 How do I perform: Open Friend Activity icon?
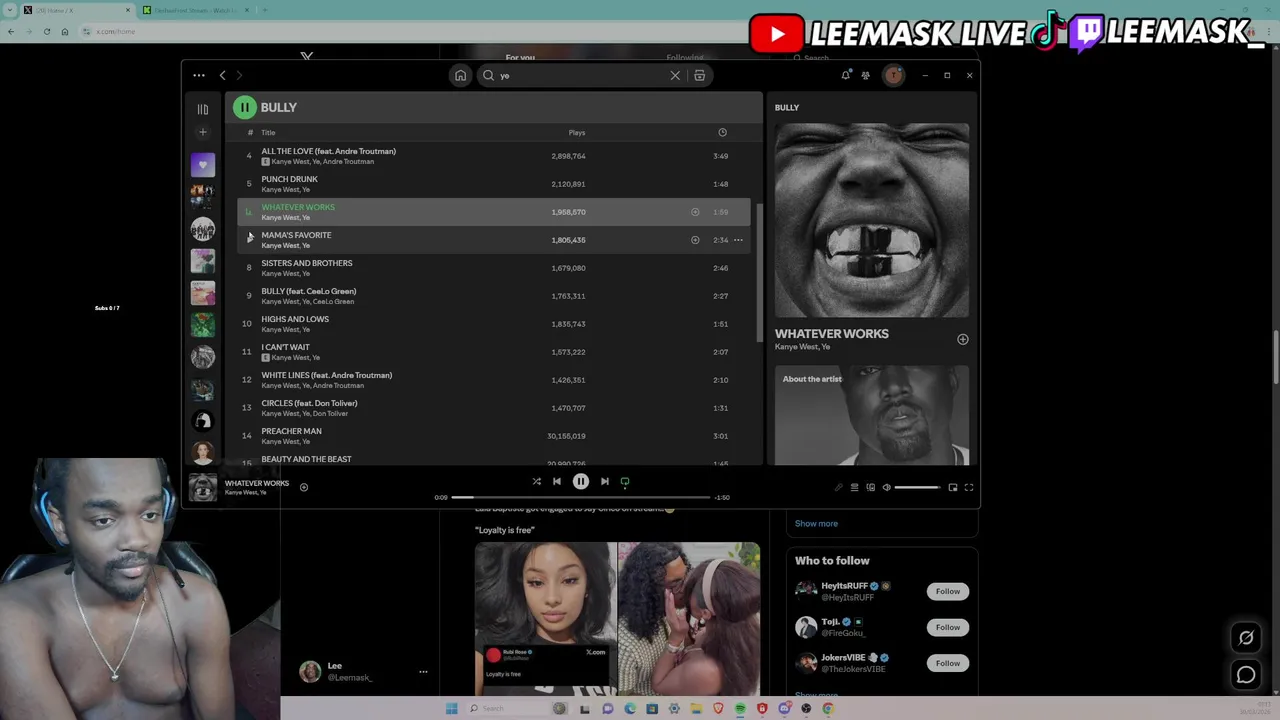point(866,75)
